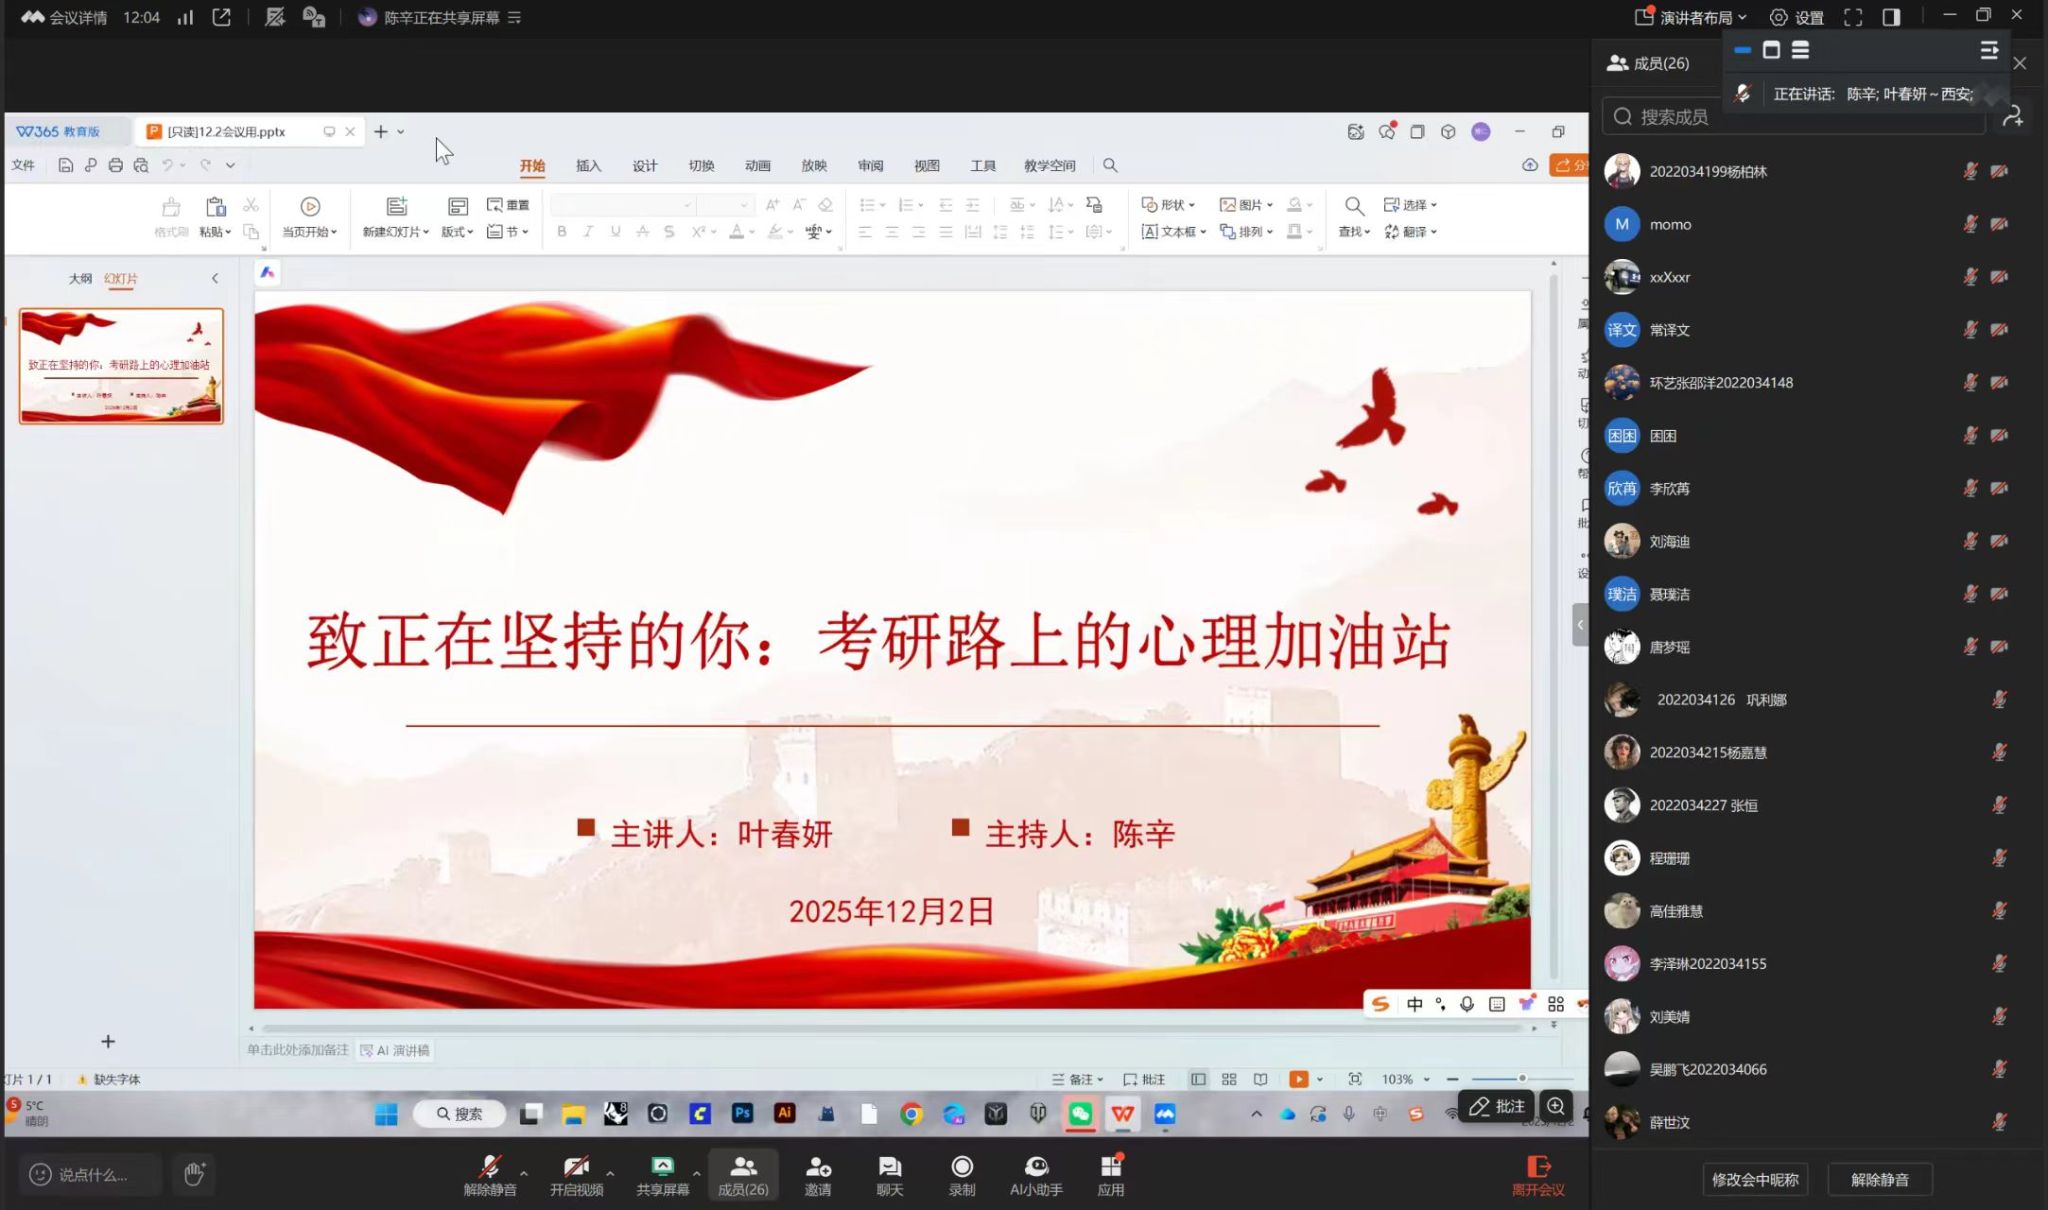Click the raise hand icon

click(x=194, y=1174)
